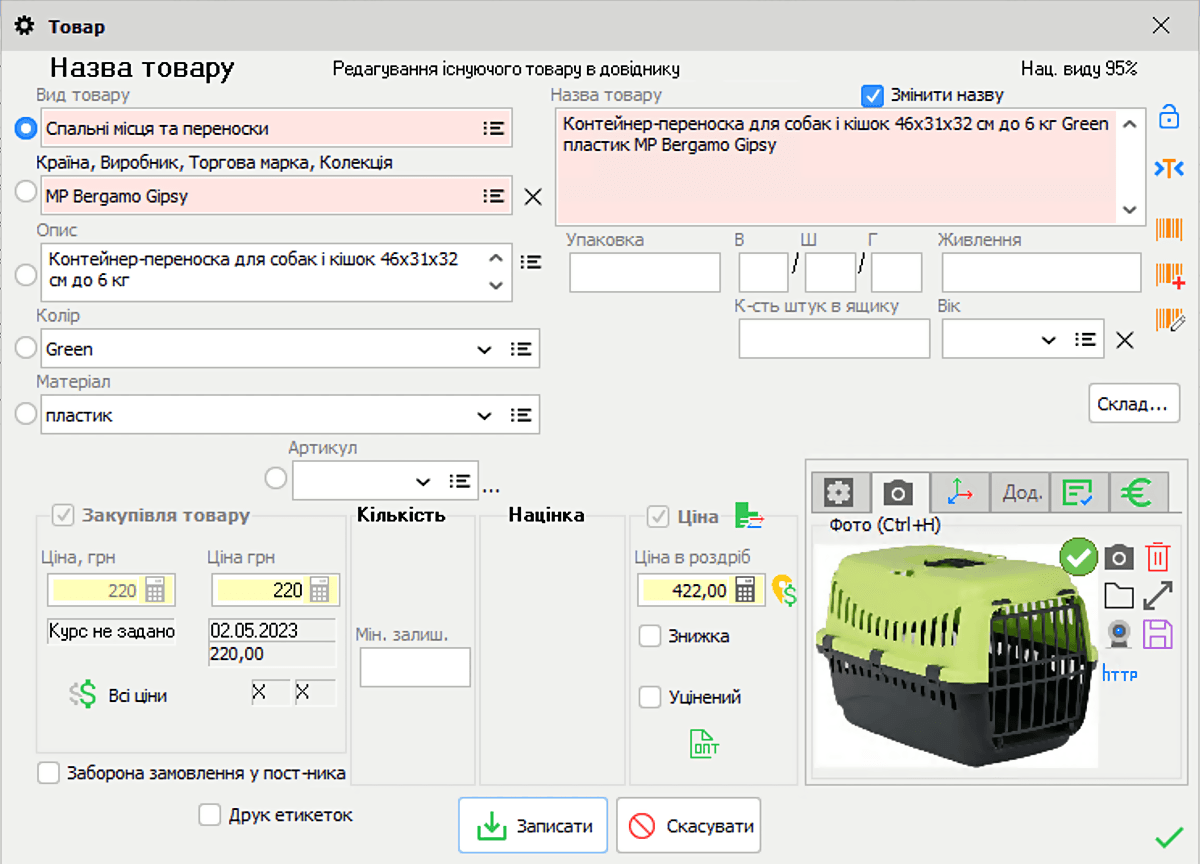Check the Уцінений checkbox
This screenshot has height=864, width=1200.
click(648, 697)
